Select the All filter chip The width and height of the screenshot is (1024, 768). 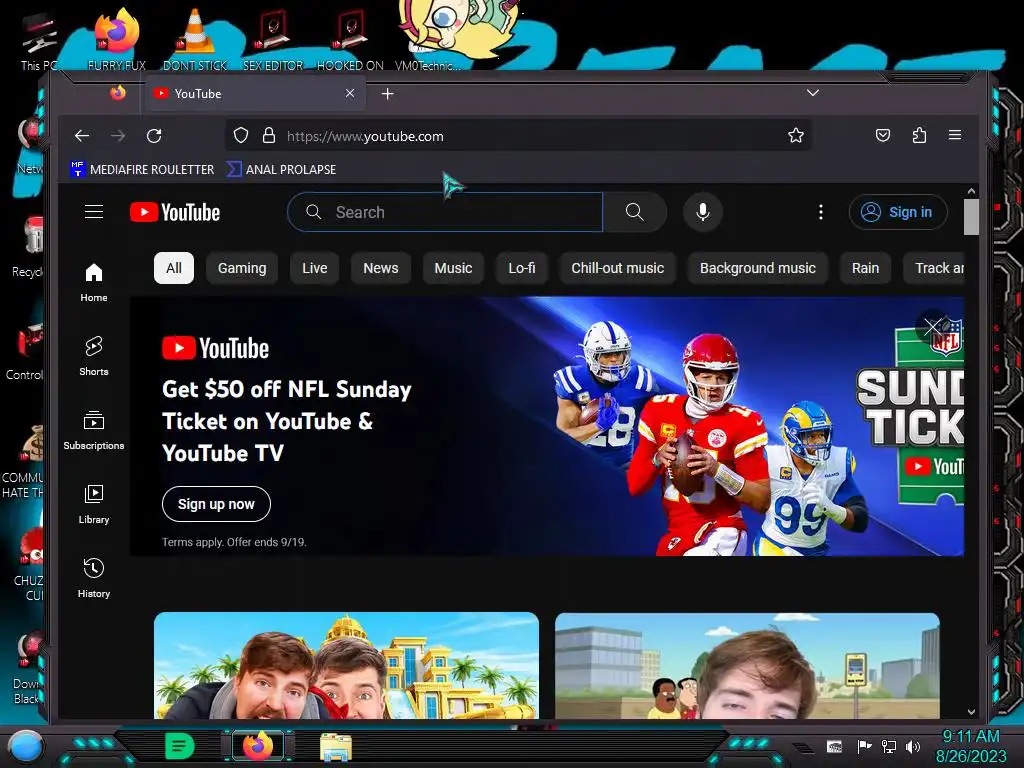pyautogui.click(x=174, y=268)
